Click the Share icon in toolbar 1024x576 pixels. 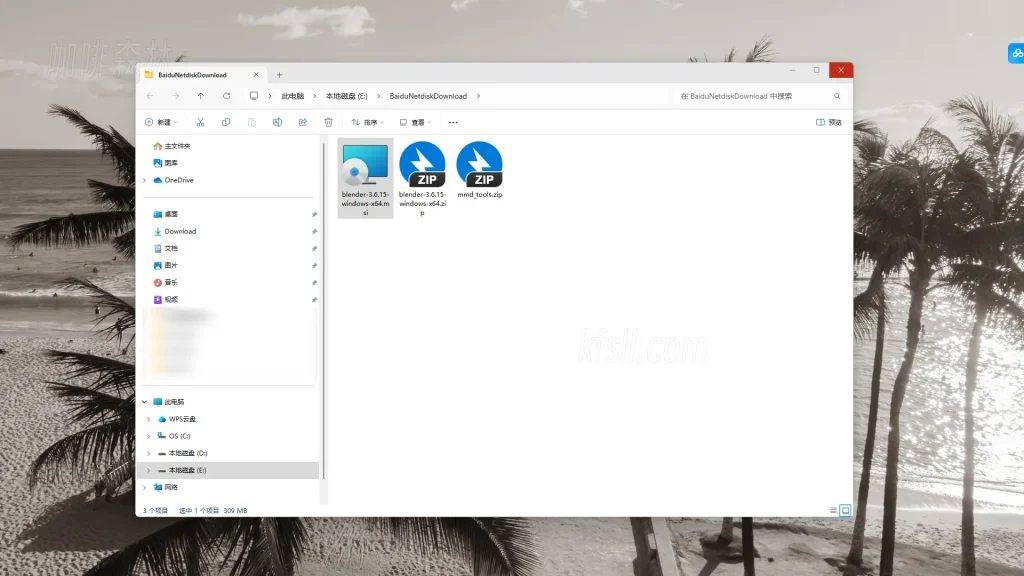click(303, 122)
